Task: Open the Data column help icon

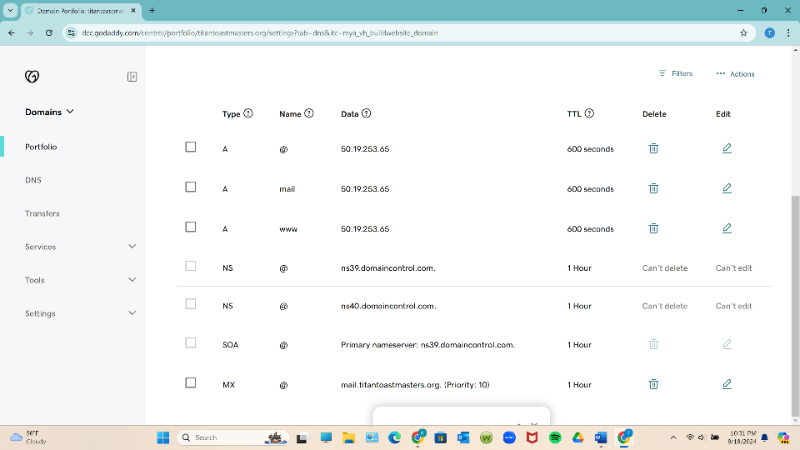Action: coord(366,113)
